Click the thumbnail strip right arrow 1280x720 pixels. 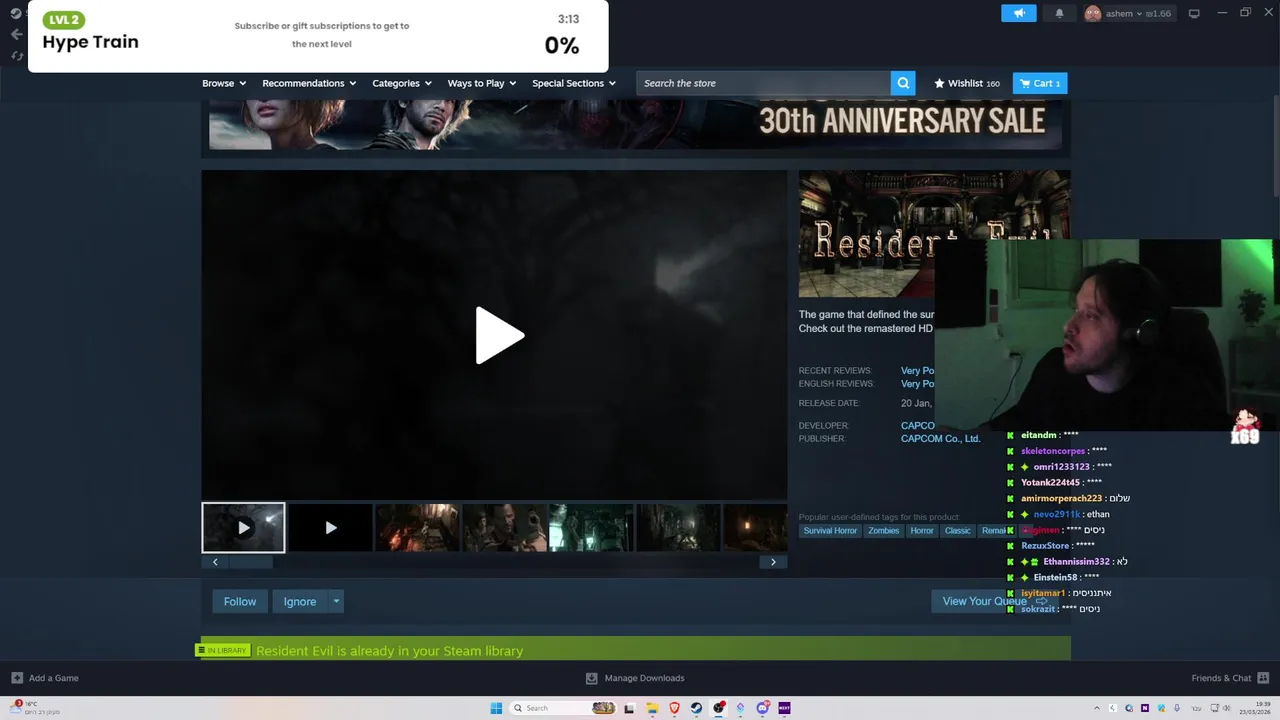(x=773, y=562)
